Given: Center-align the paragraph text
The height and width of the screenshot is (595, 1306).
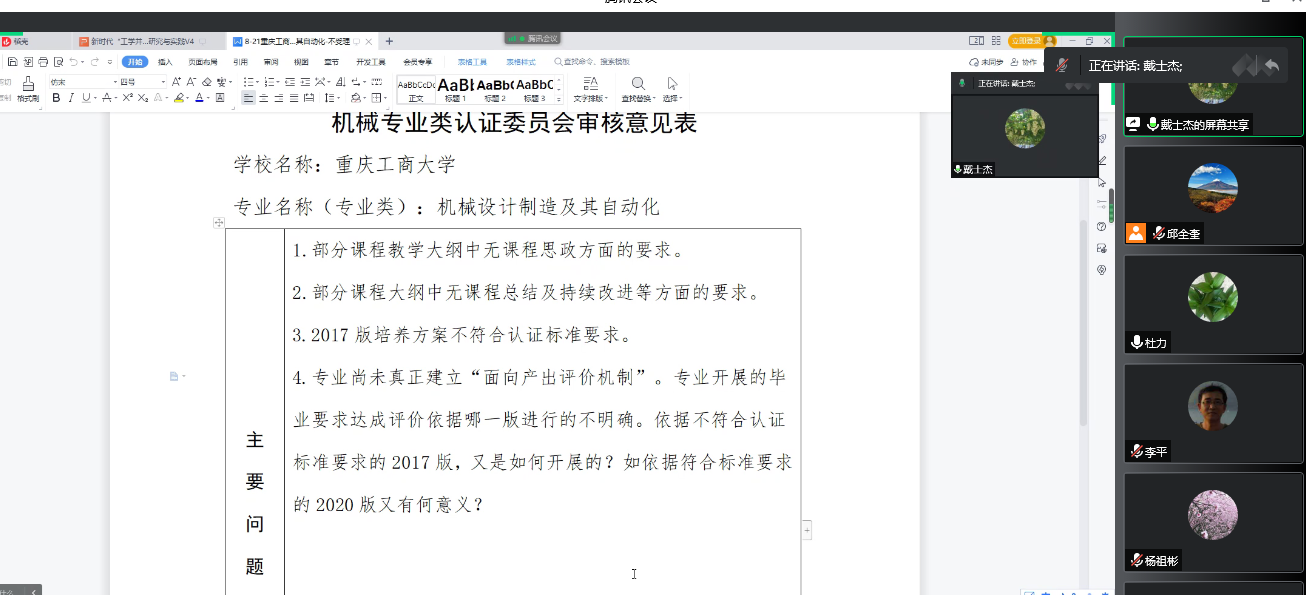Looking at the screenshot, I should (263, 98).
